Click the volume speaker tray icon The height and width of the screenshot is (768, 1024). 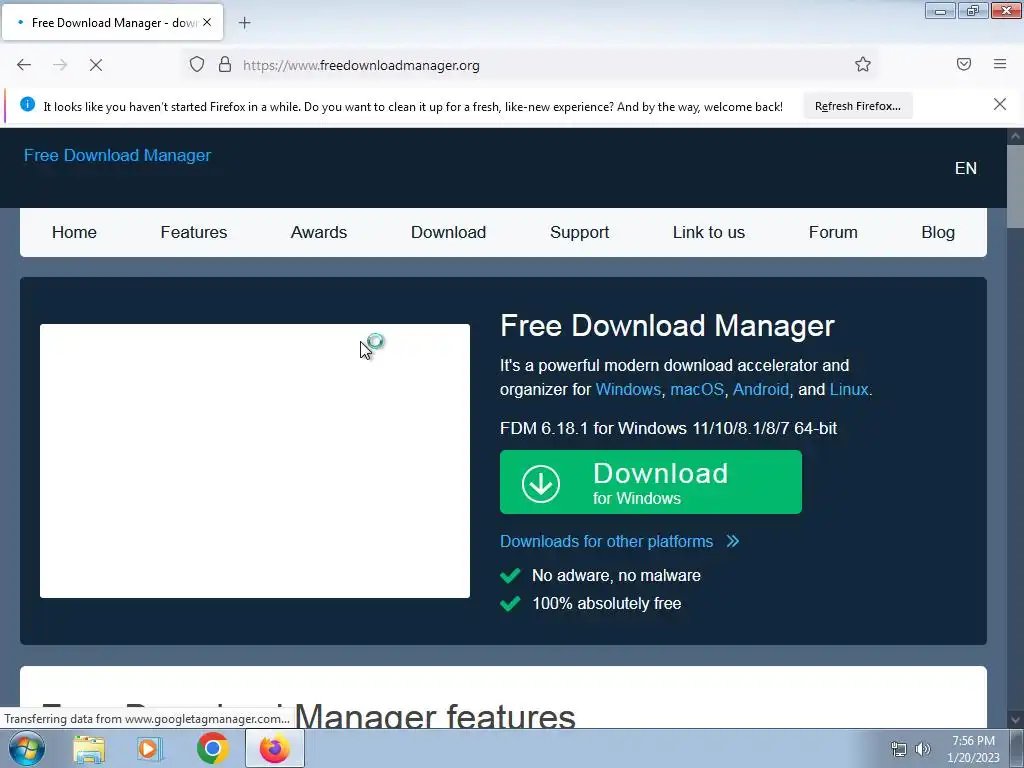pyautogui.click(x=923, y=750)
